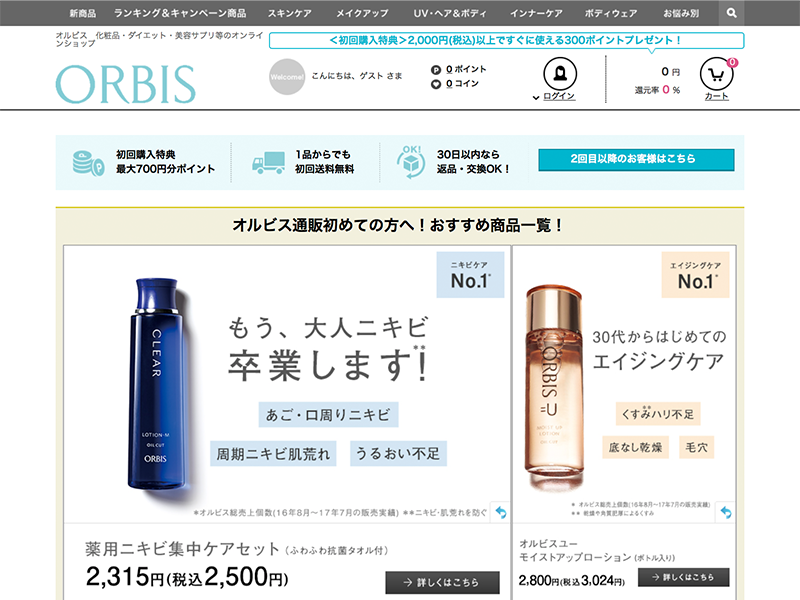
Task: Click the Welcome guest avatar
Action: [x=287, y=77]
